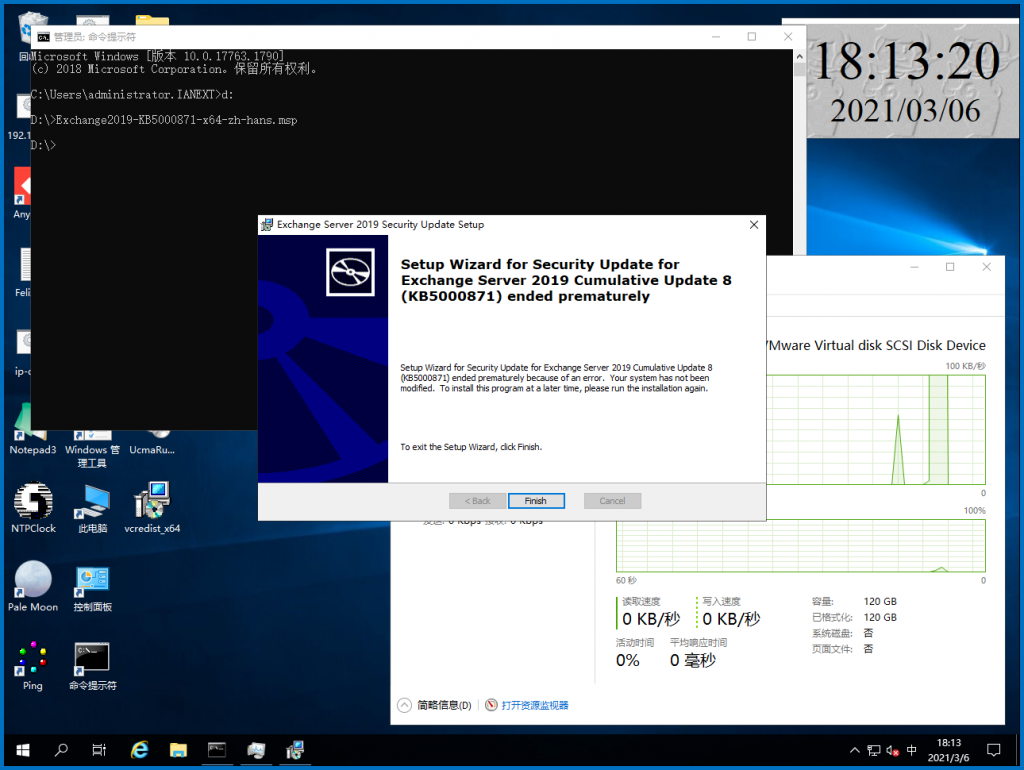
Task: Unmute the volume in the system tray
Action: click(x=892, y=750)
